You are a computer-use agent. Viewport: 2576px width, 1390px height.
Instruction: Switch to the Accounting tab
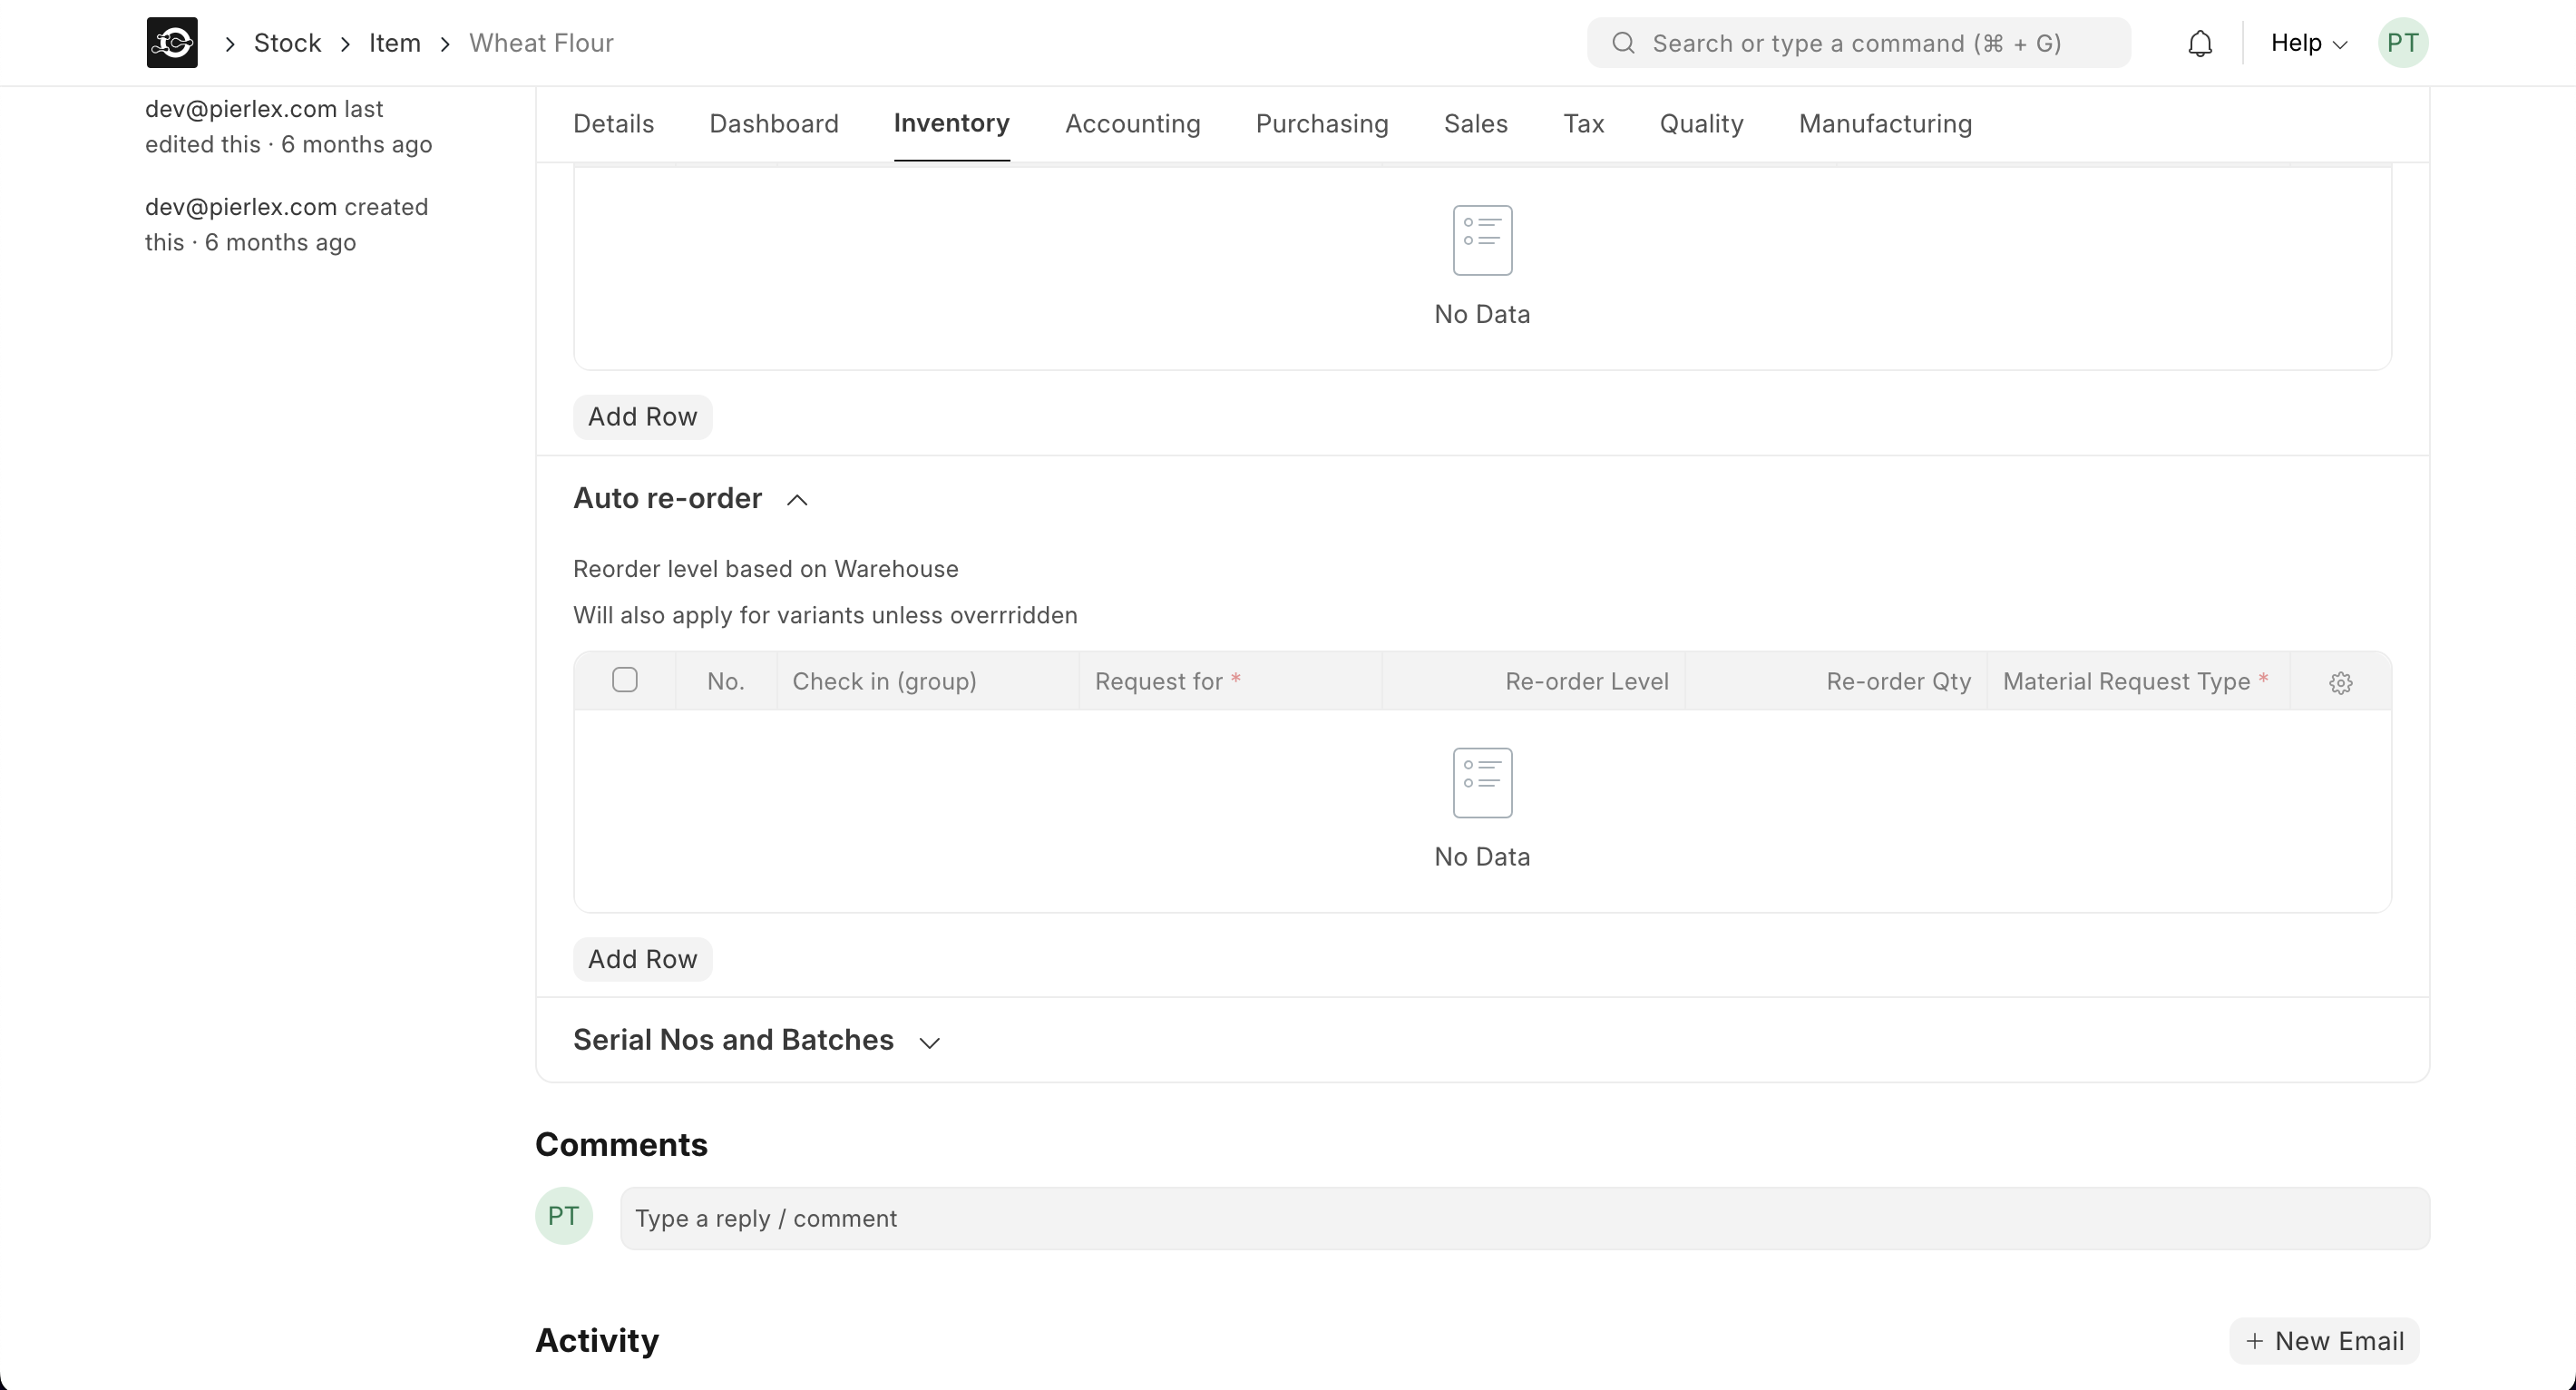coord(1132,124)
